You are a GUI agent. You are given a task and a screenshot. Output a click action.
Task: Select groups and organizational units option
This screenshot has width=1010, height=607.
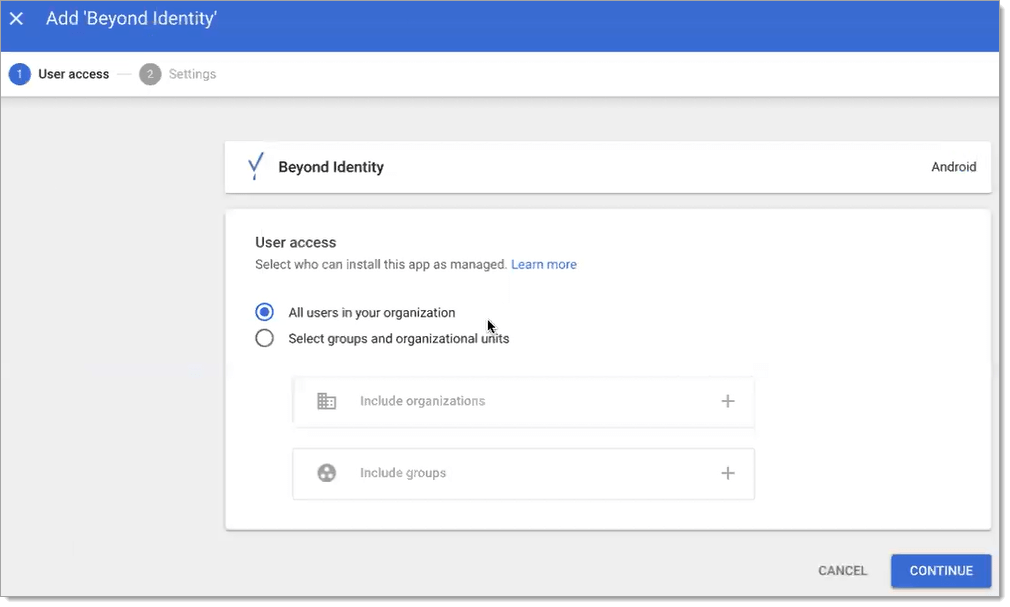264,338
